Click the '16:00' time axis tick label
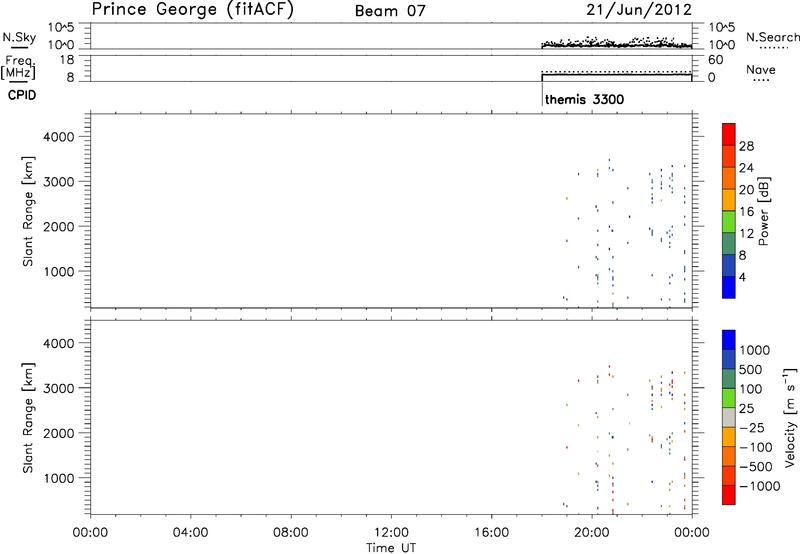 (491, 533)
